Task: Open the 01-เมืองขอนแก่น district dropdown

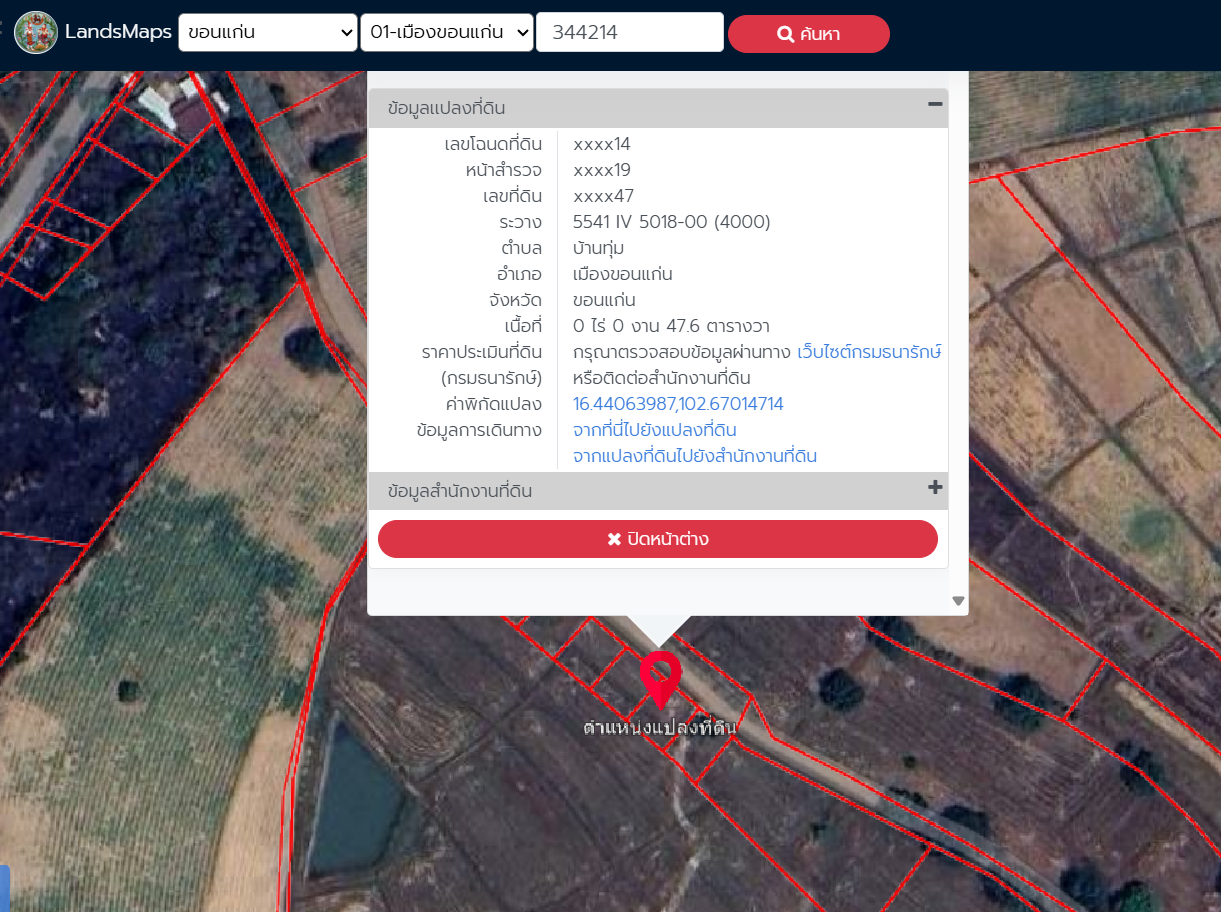Action: pos(446,32)
